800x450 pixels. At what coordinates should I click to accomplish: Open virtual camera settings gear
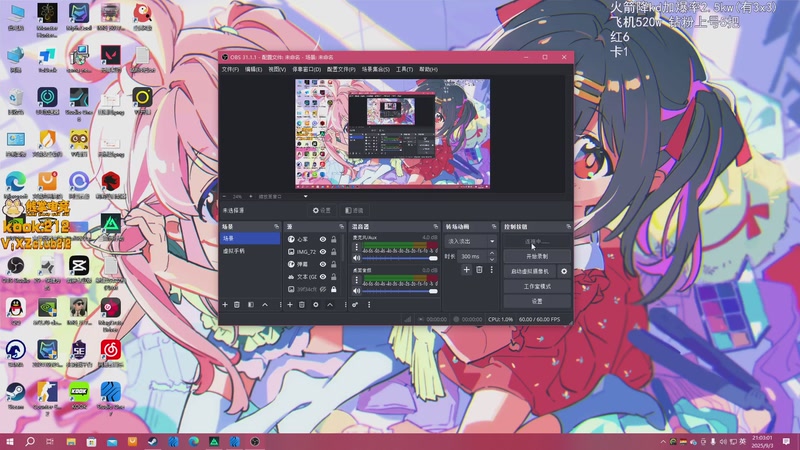[564, 271]
